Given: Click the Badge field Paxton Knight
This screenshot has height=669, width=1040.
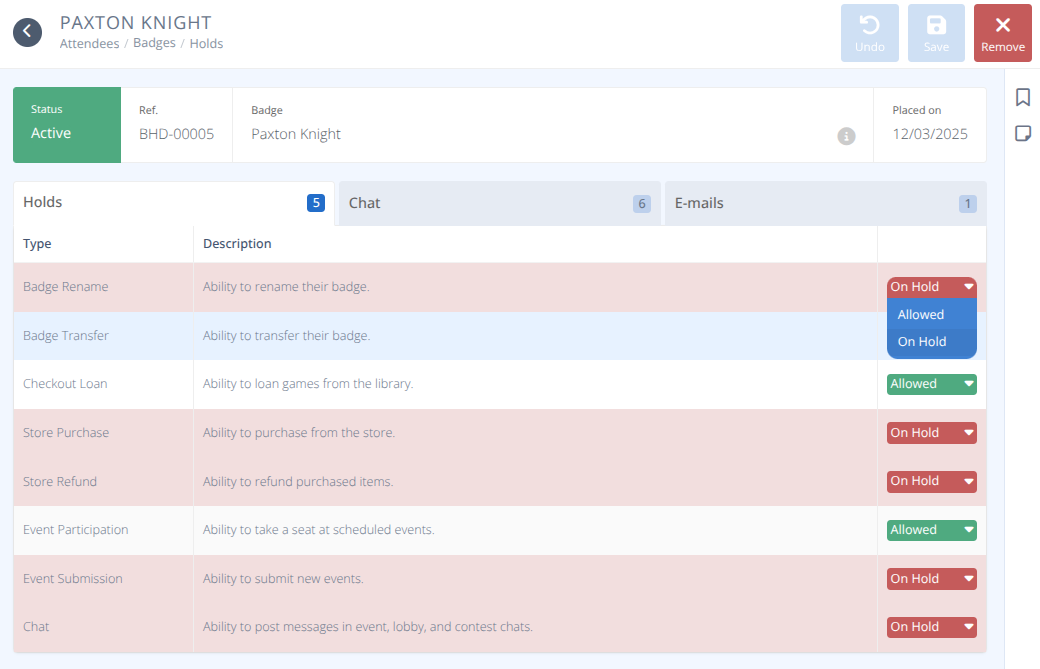Looking at the screenshot, I should [x=296, y=134].
